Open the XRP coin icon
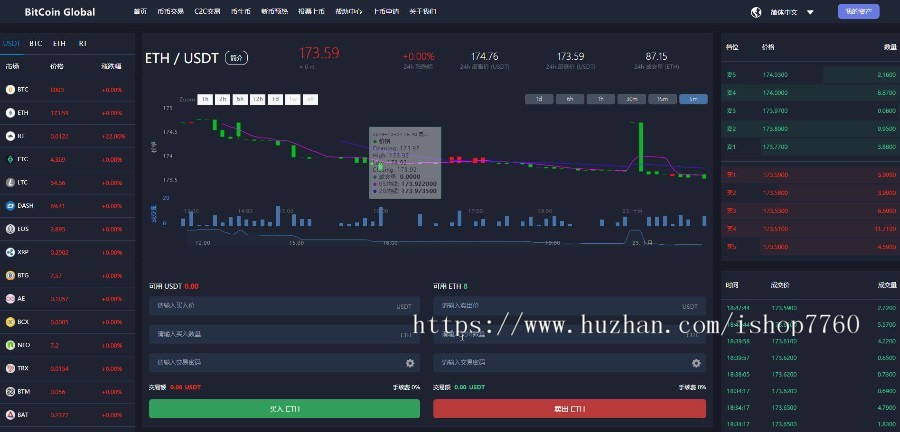Viewport: 900px width, 432px height. click(x=10, y=252)
